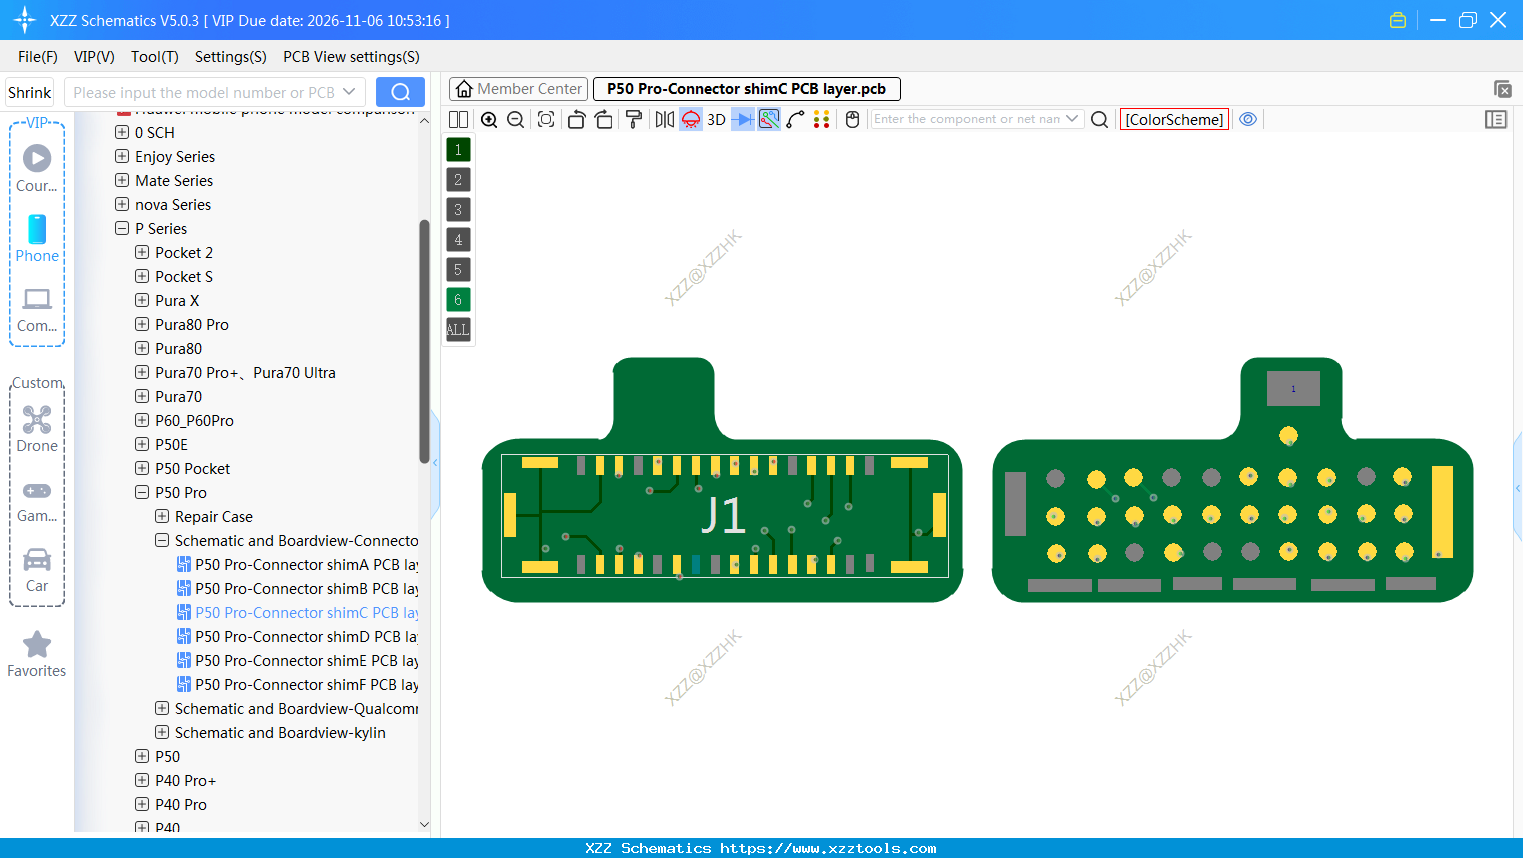Open the Tool(T) menu
The width and height of the screenshot is (1523, 858).
coord(154,57)
